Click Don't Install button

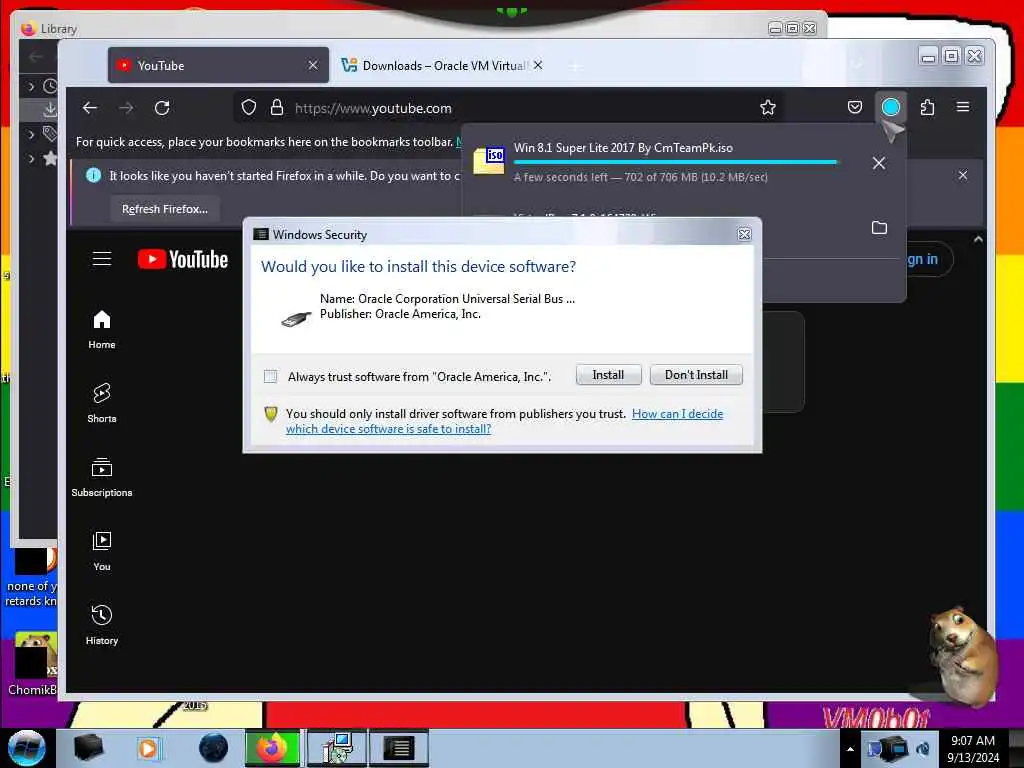696,375
